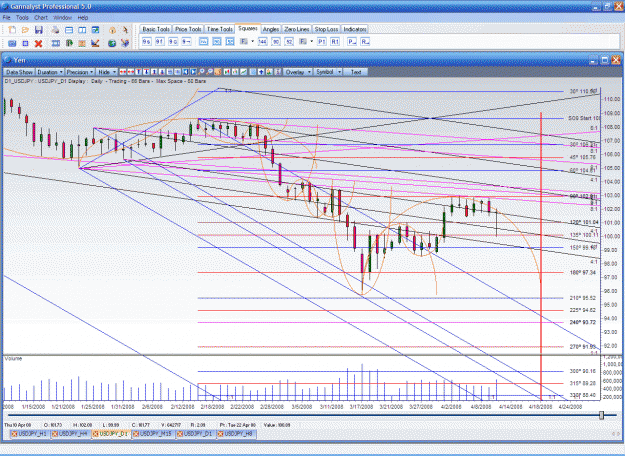Switch to the Indicators tab
625x456 pixels.
coord(354,29)
